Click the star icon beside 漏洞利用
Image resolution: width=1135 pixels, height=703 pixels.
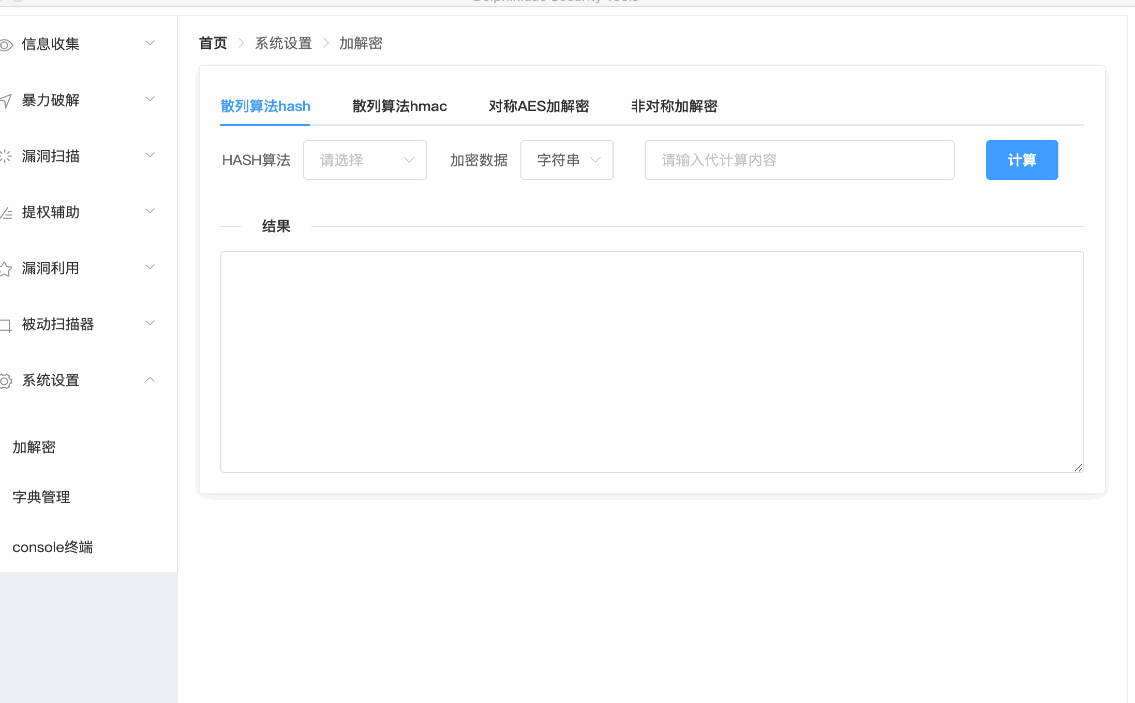tap(6, 268)
